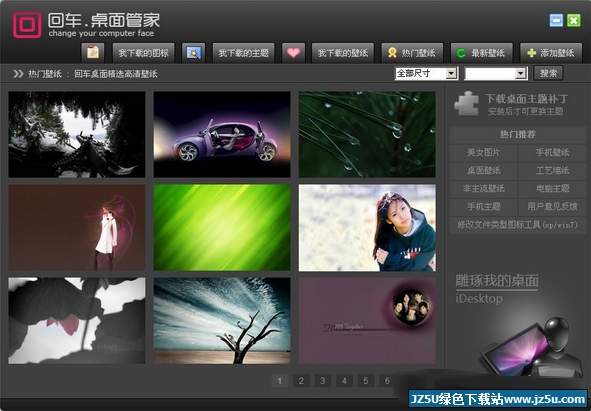Image resolution: width=591 pixels, height=411 pixels.
Task: Click the 热门推荐 section header
Action: pyautogui.click(x=518, y=134)
